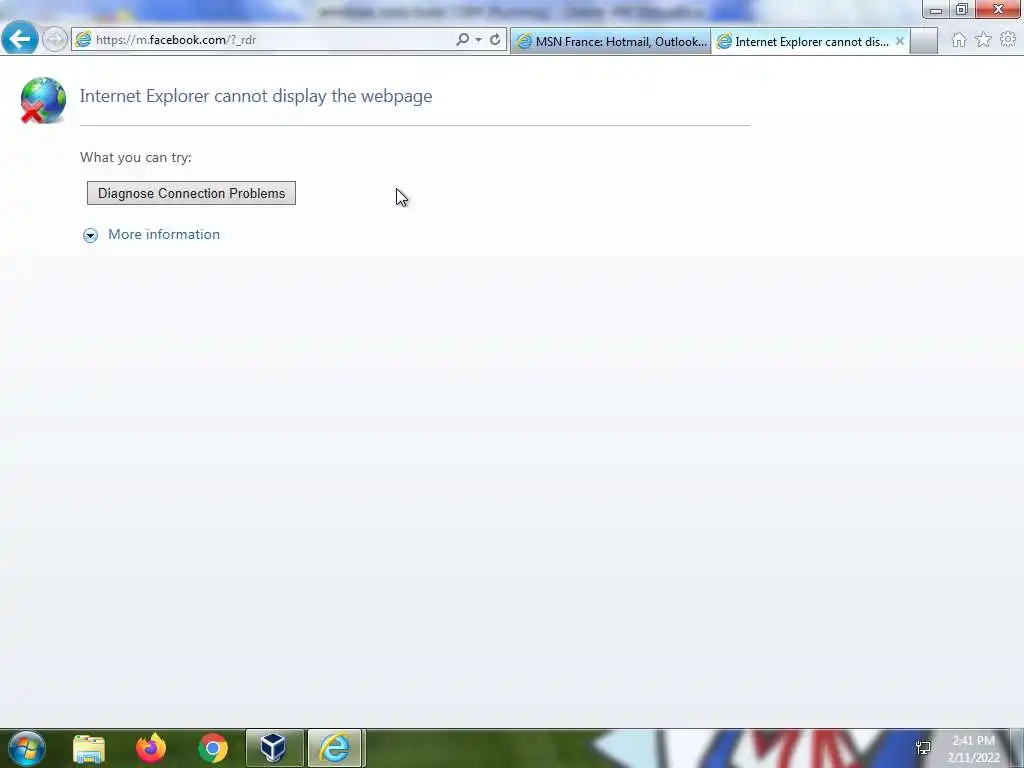
Task: Open Windows Explorer from the taskbar
Action: [x=89, y=748]
